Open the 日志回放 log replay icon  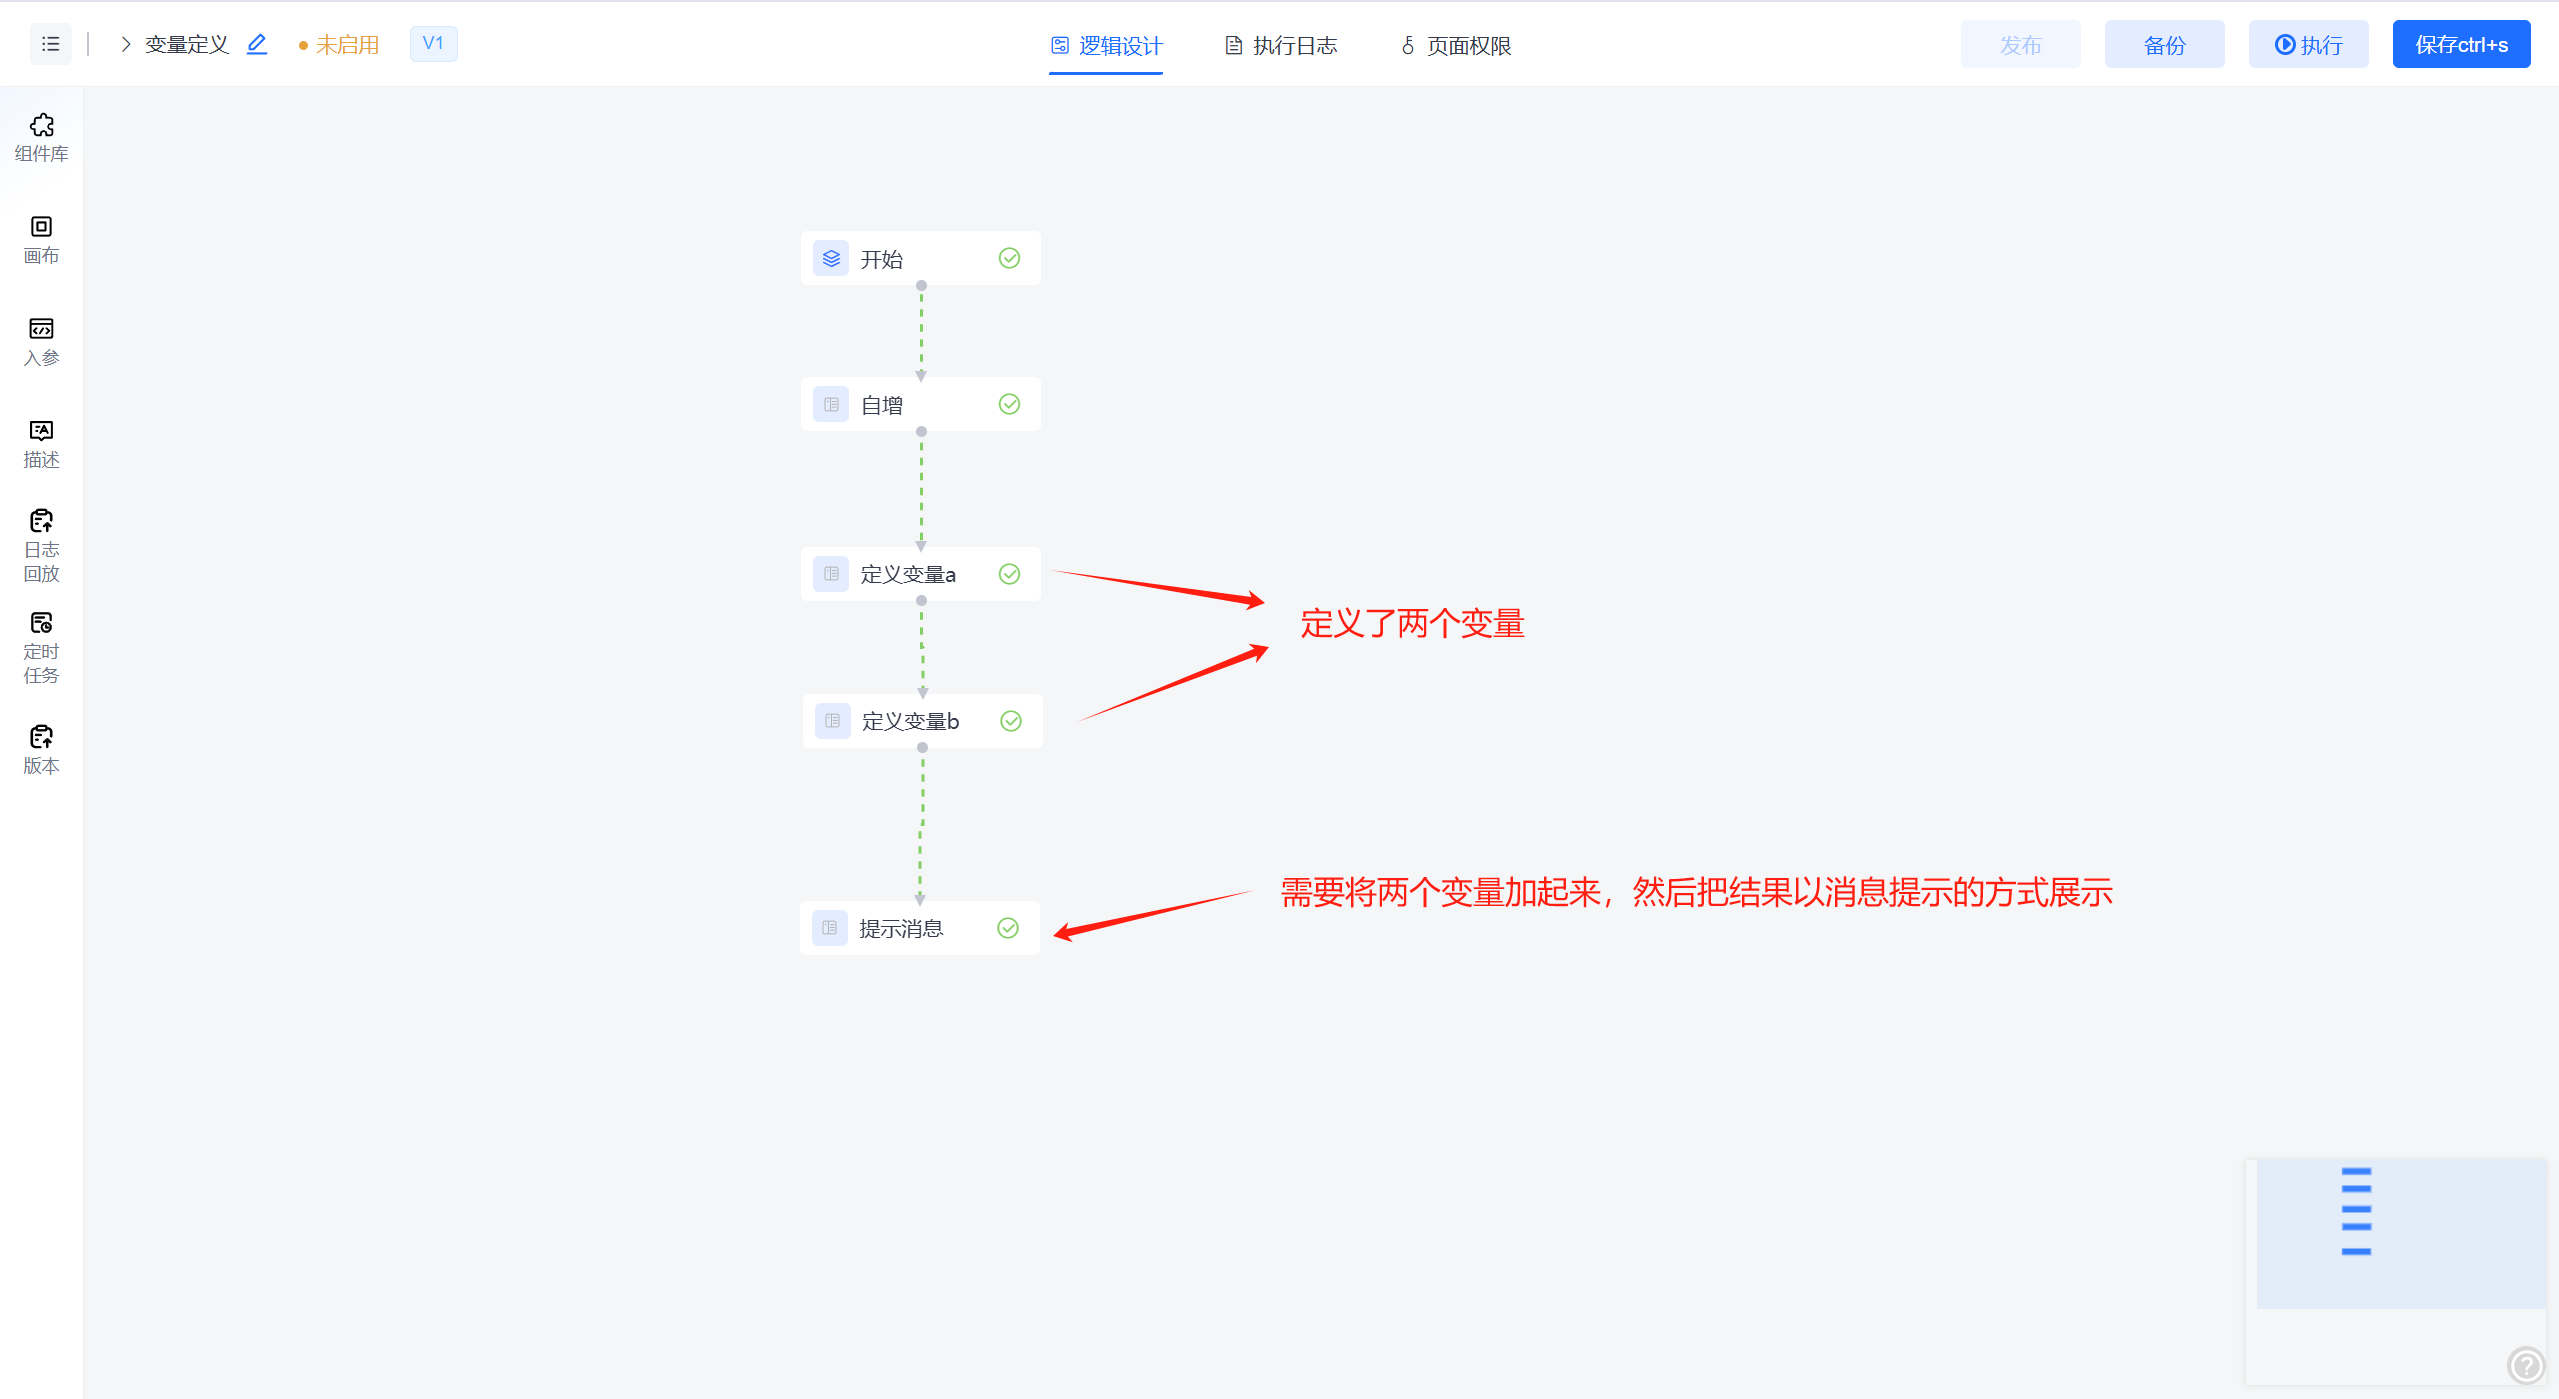(41, 545)
